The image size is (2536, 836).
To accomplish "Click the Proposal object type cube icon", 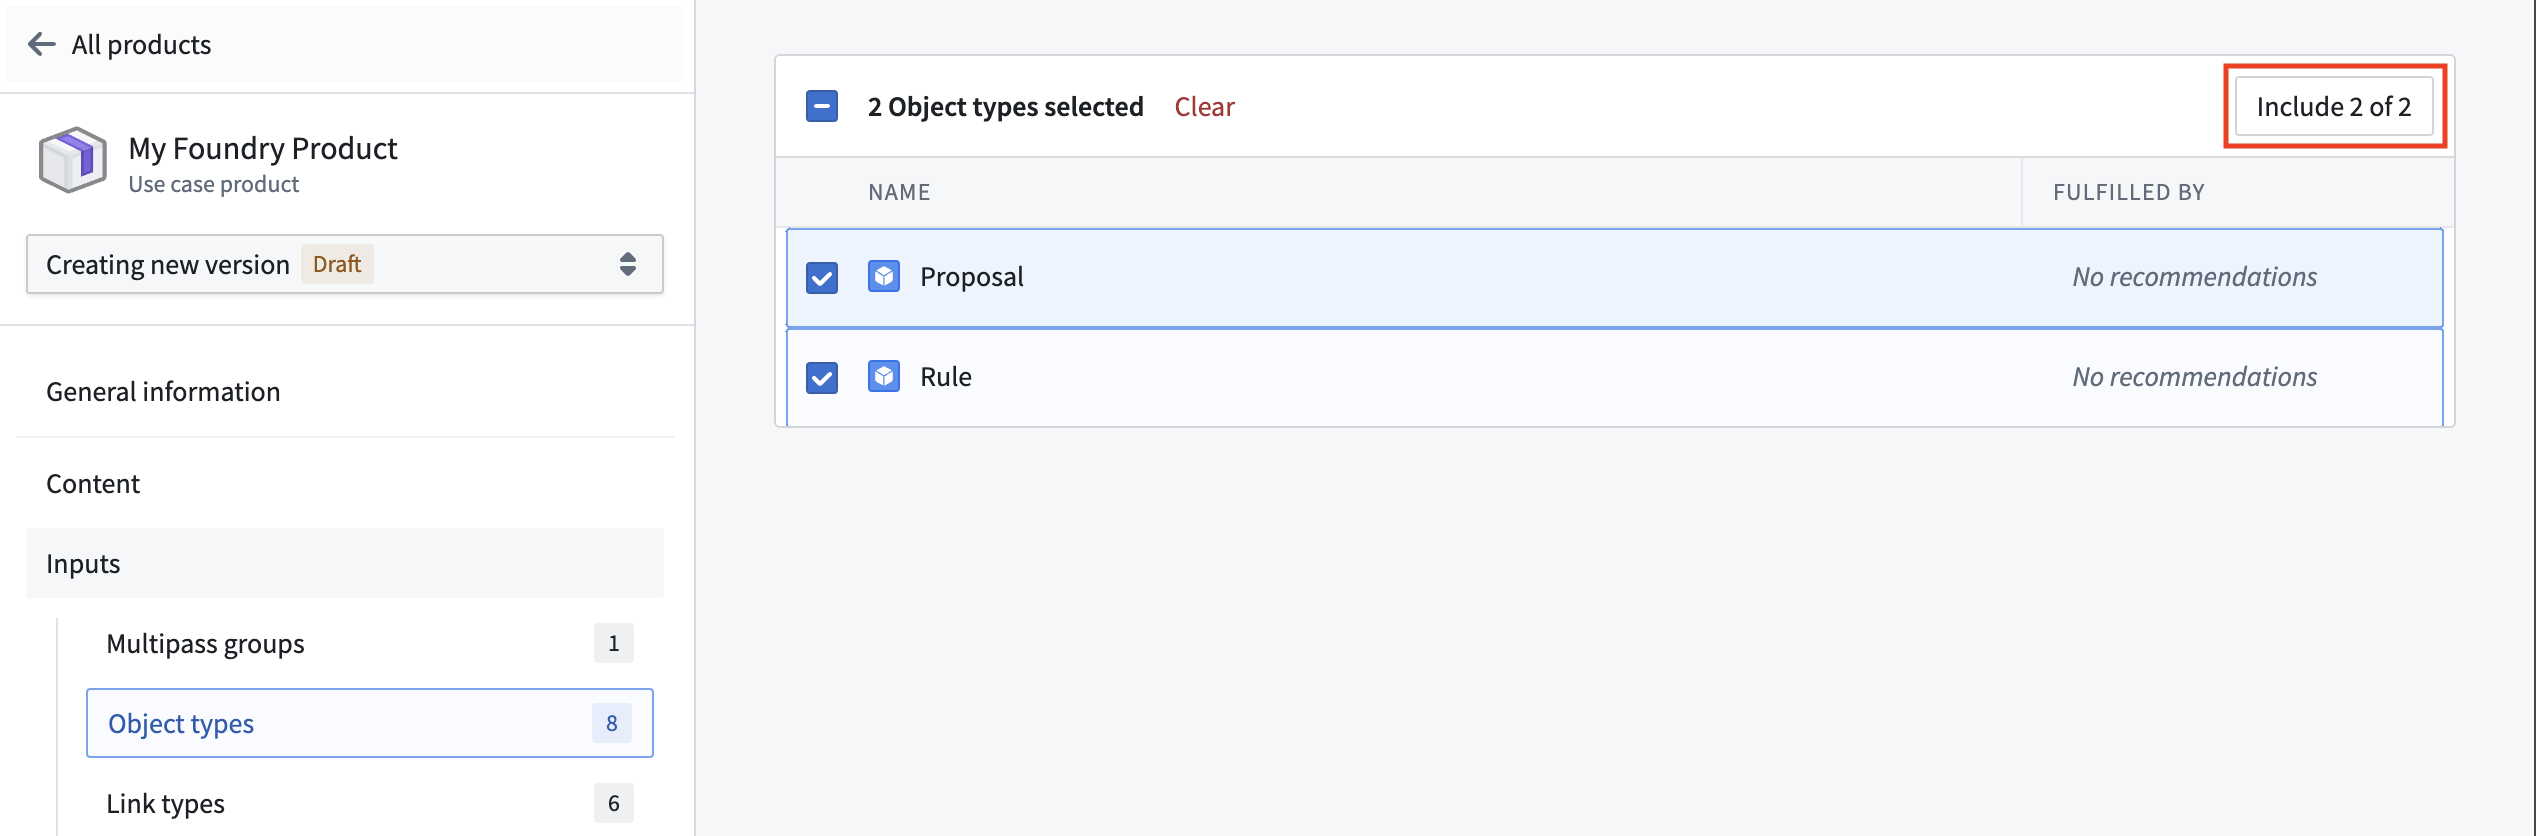I will click(x=884, y=276).
